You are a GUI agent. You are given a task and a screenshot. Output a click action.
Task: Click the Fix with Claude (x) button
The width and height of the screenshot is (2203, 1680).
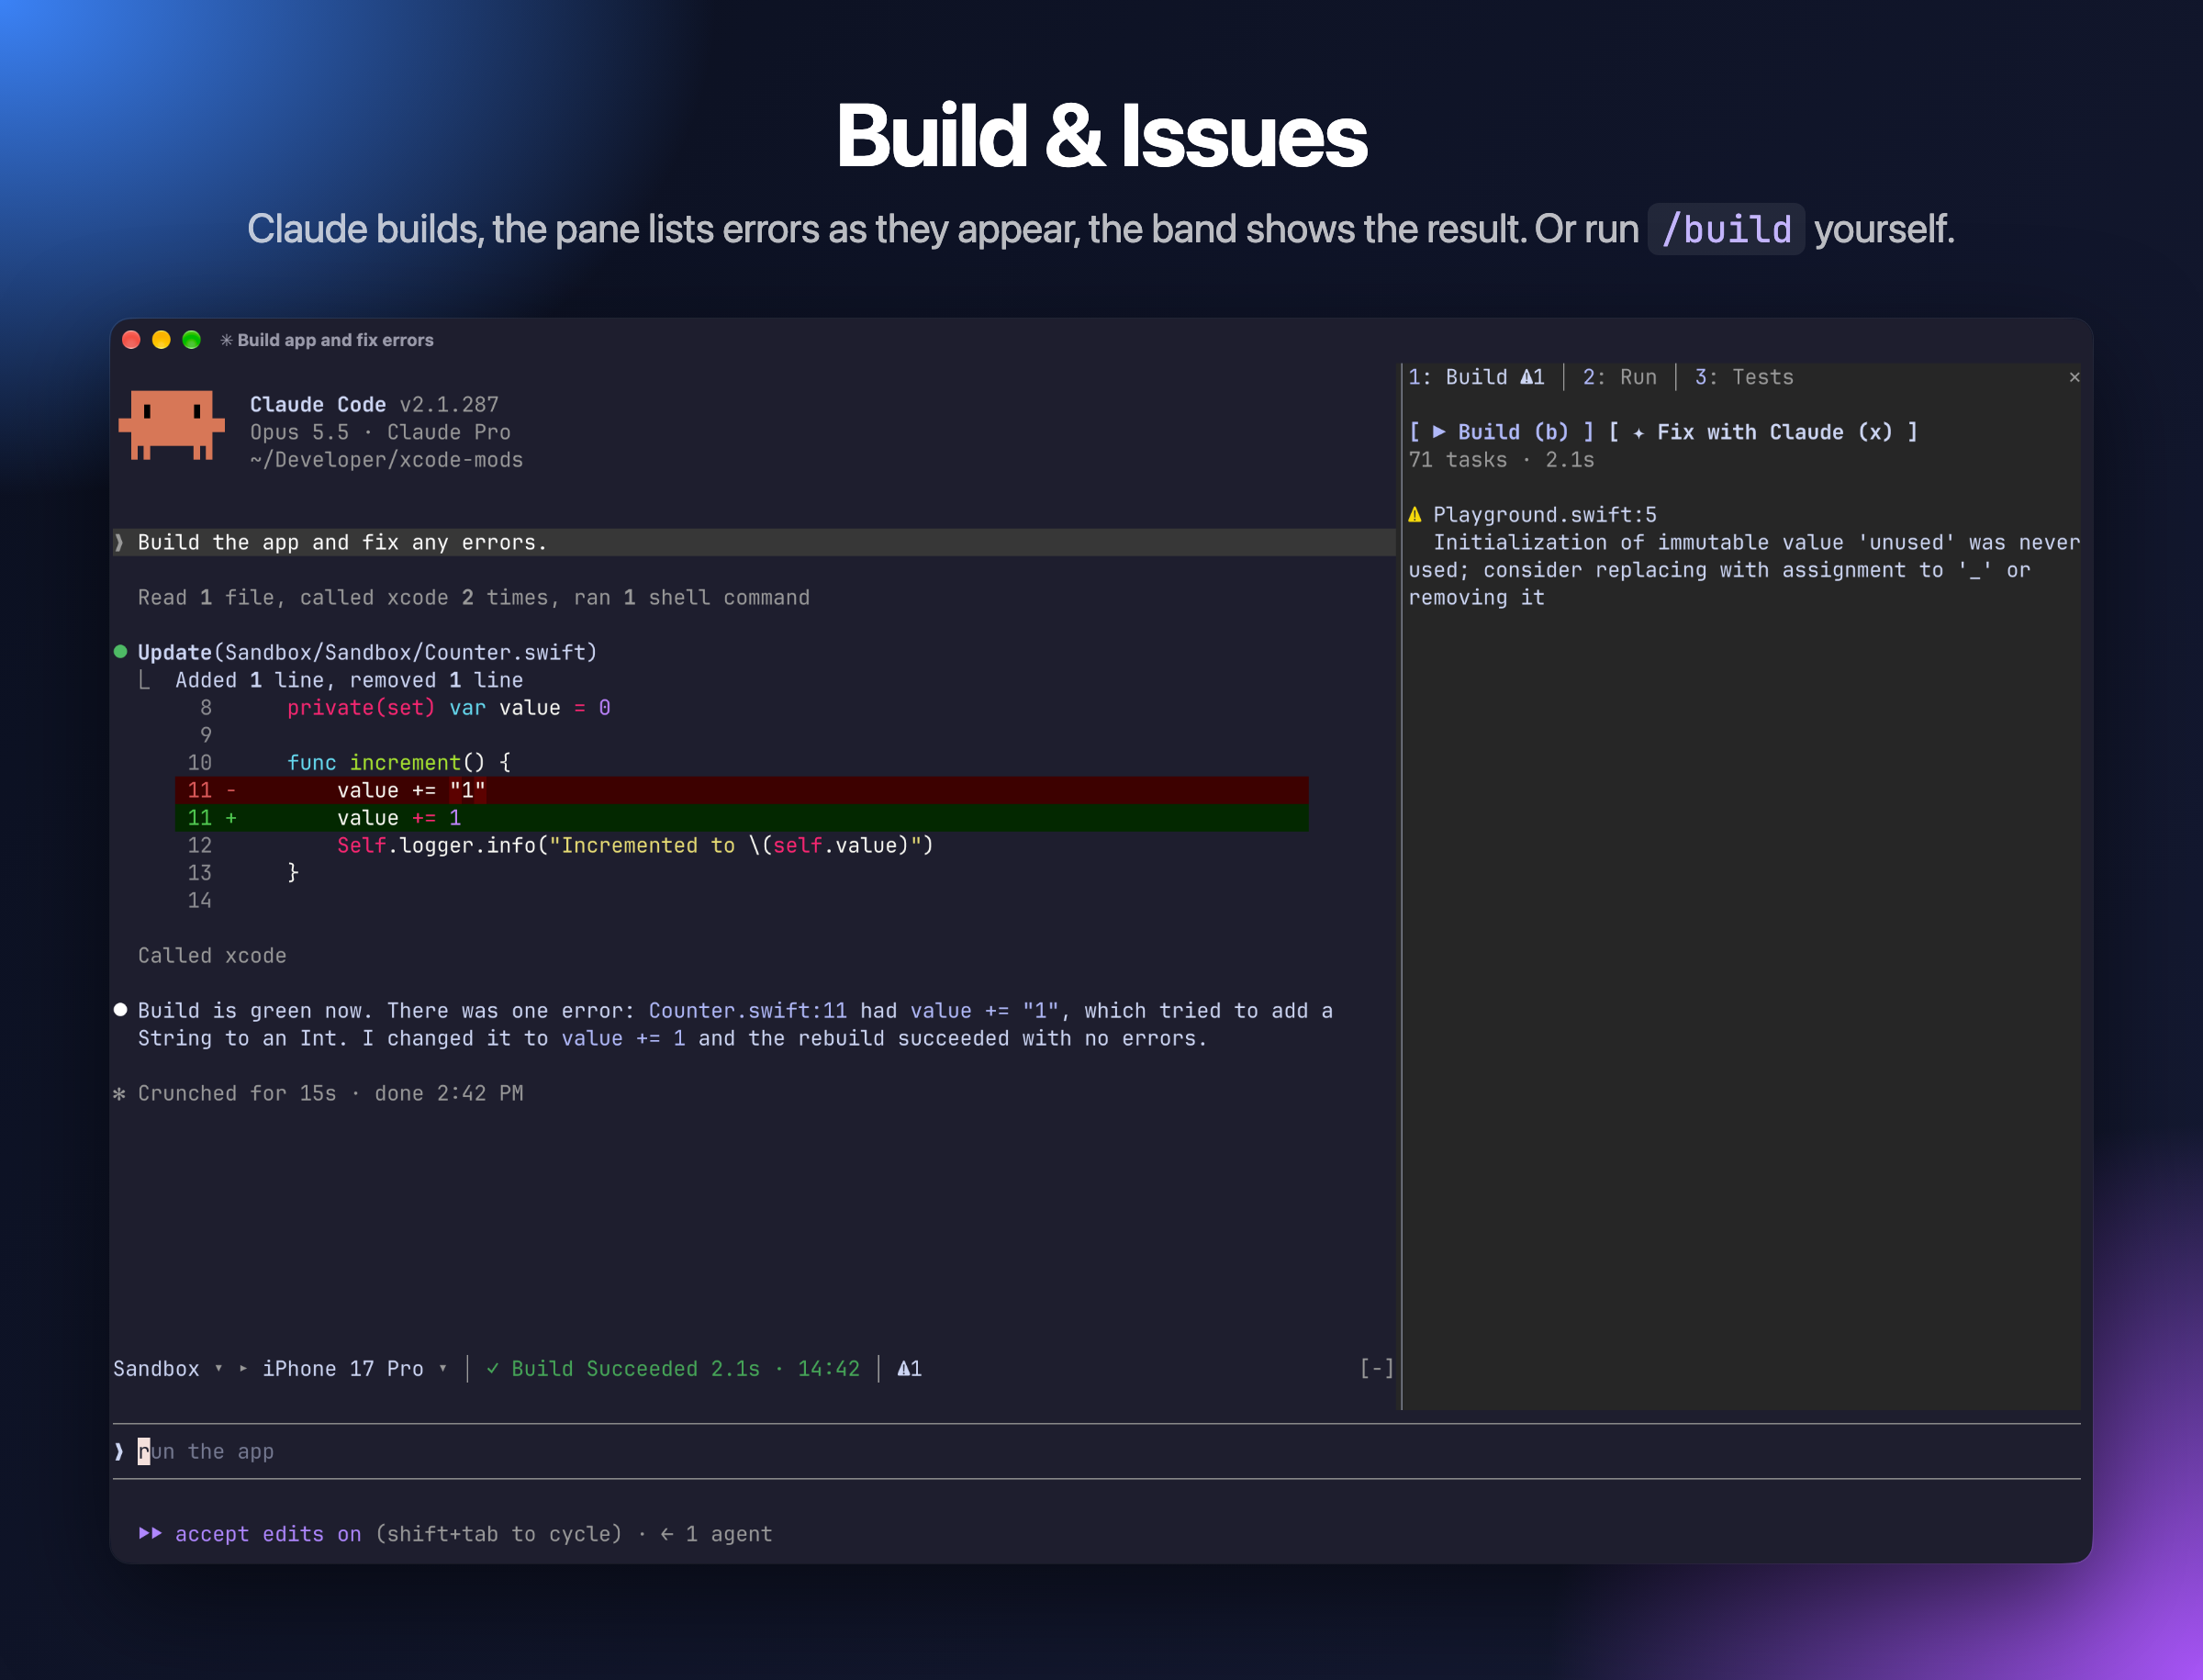[1763, 432]
